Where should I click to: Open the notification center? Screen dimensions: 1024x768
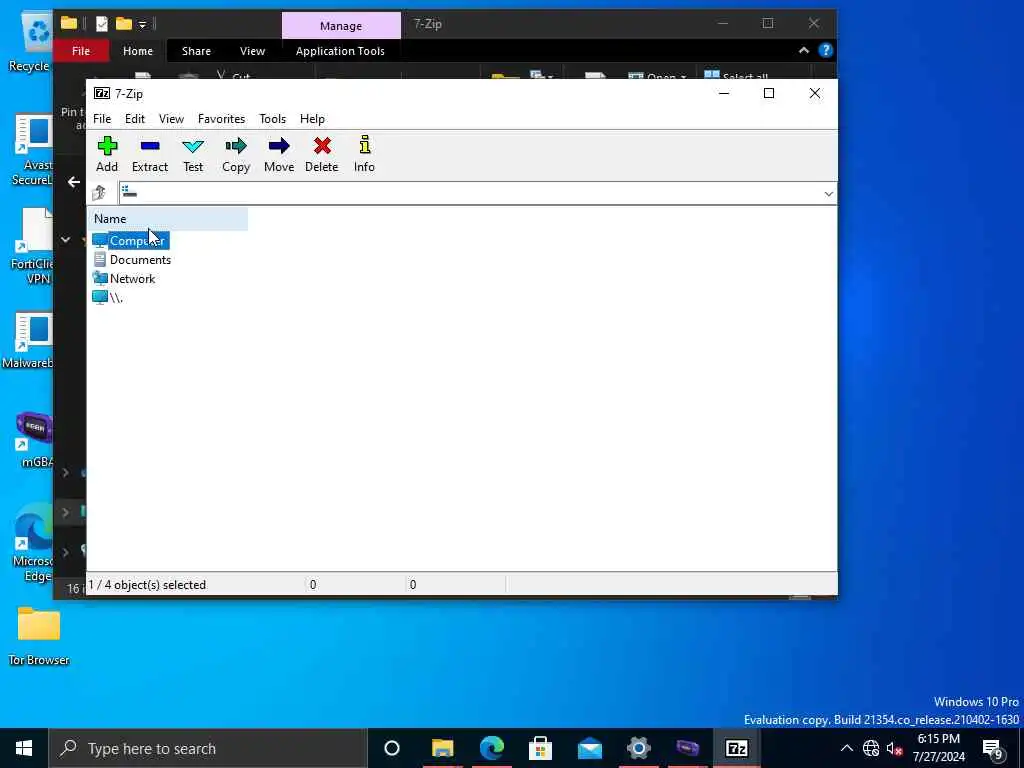[992, 748]
